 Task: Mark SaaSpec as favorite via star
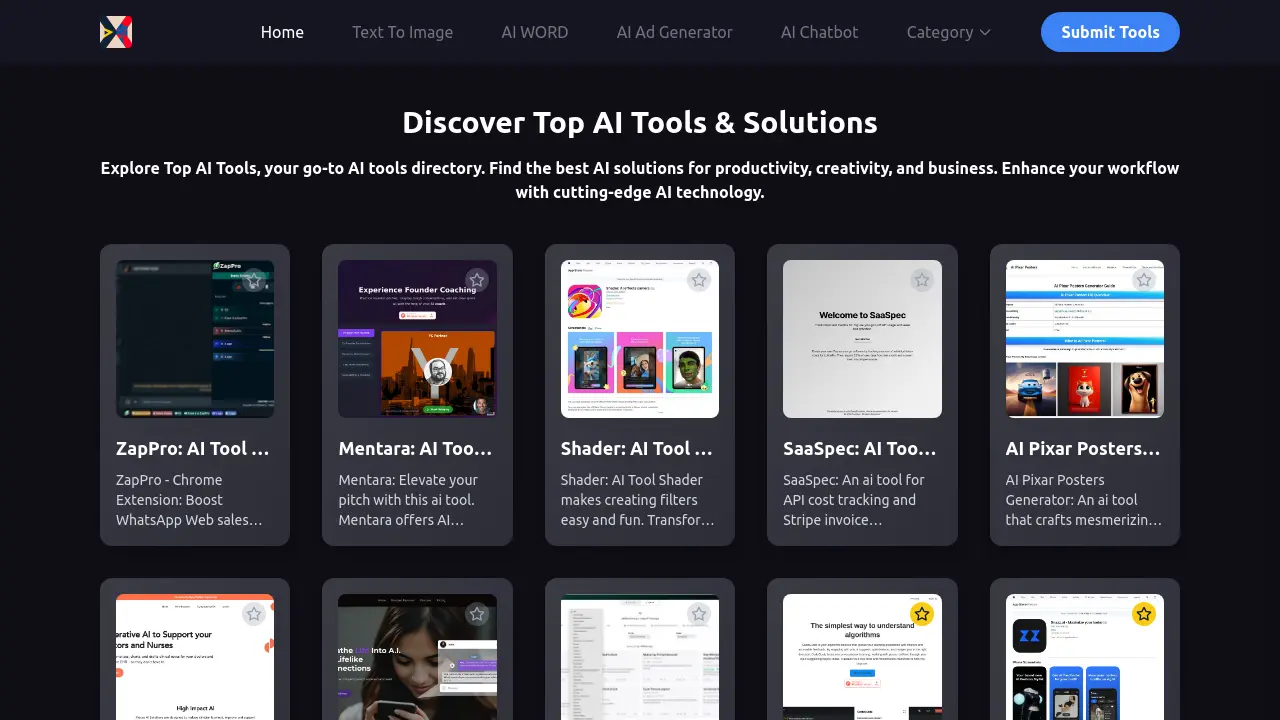(922, 280)
